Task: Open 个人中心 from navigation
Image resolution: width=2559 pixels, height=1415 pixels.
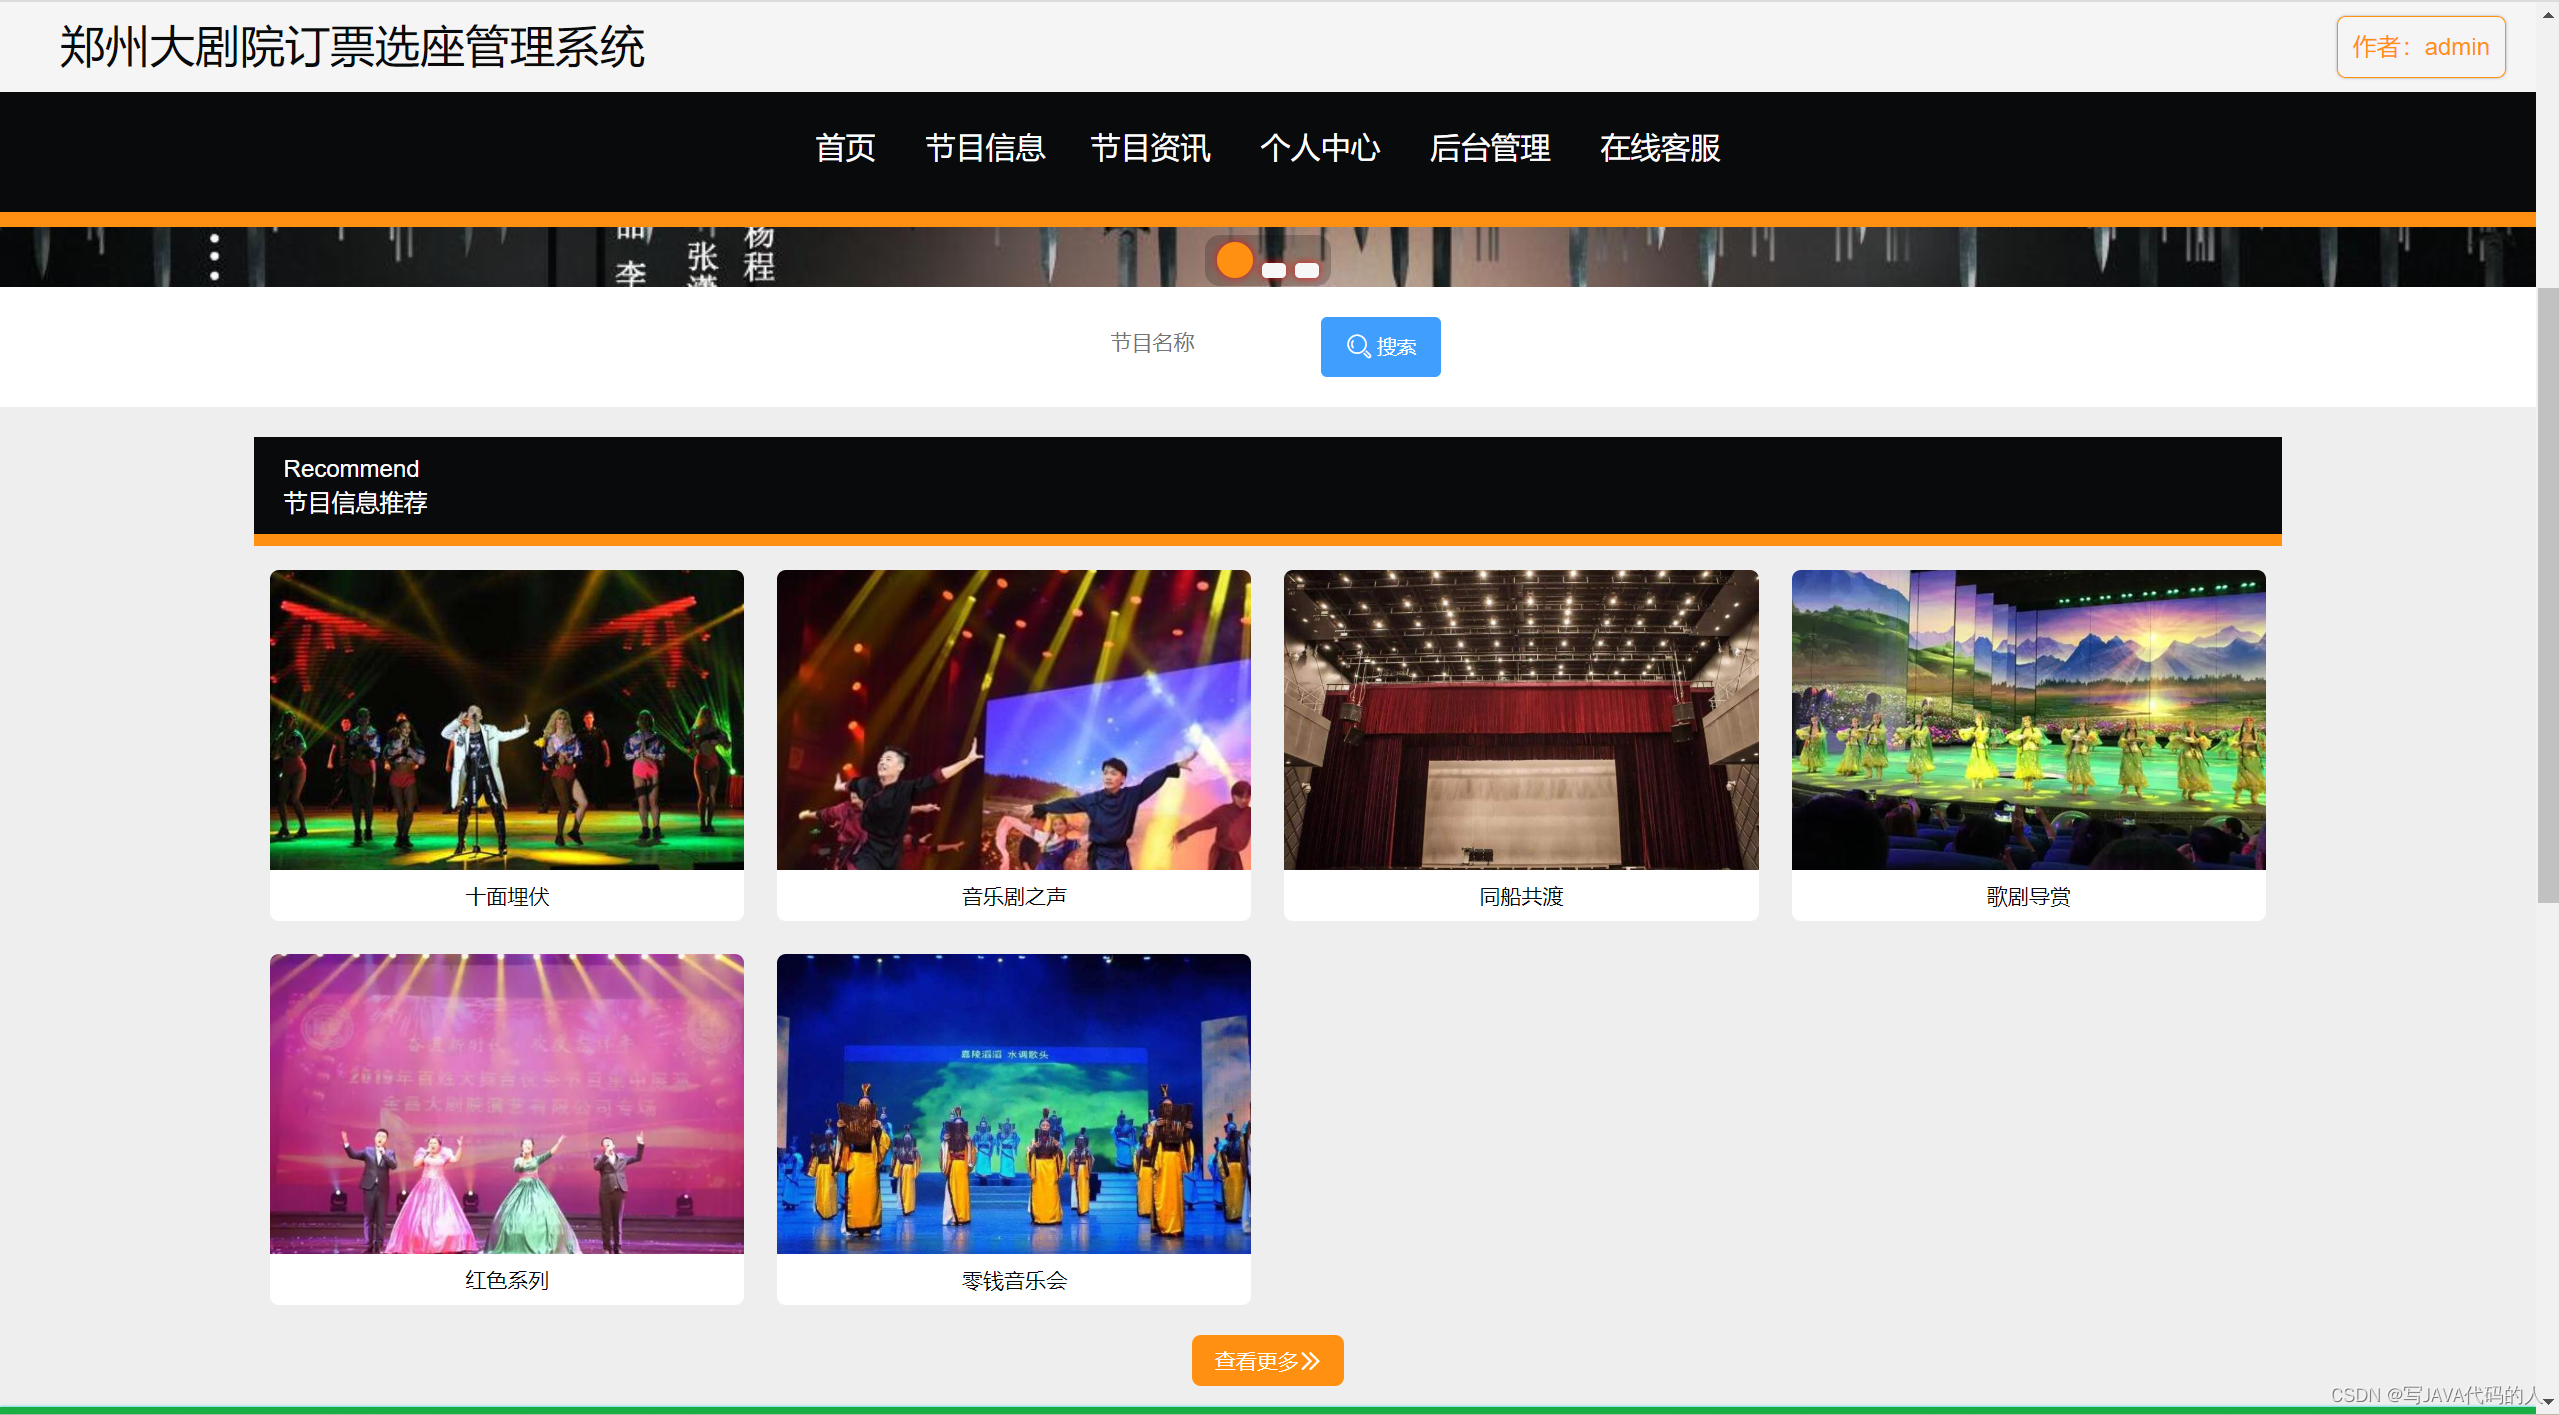Action: point(1319,148)
